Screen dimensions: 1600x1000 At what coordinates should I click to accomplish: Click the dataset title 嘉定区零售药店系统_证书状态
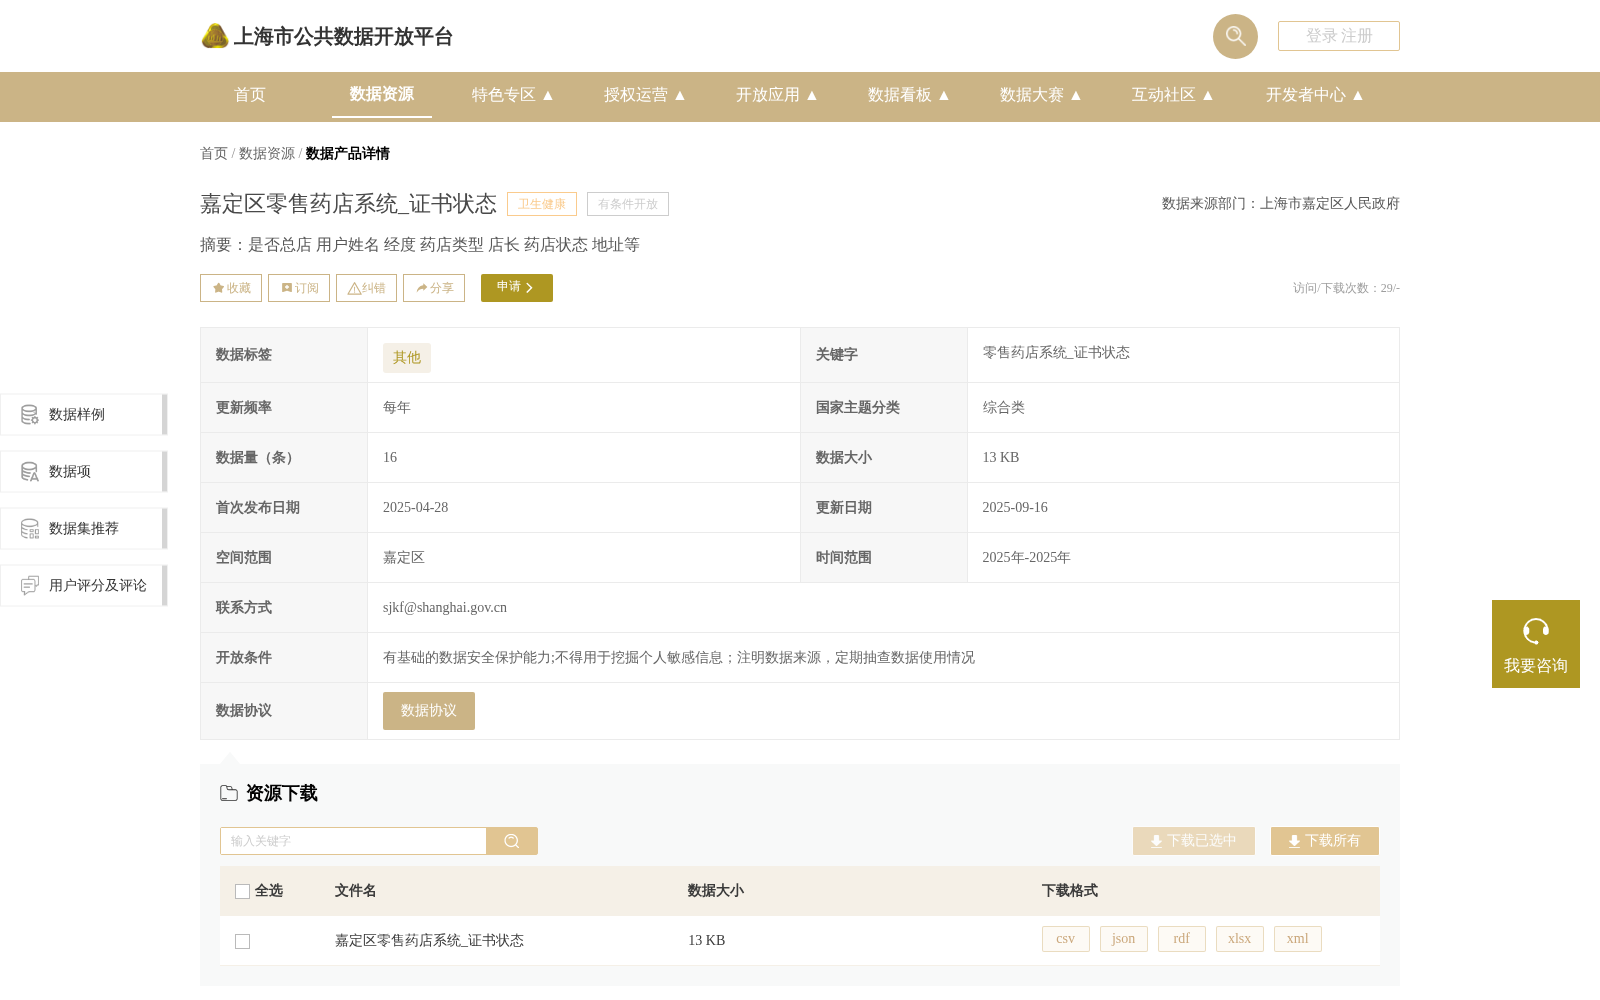[x=348, y=204]
